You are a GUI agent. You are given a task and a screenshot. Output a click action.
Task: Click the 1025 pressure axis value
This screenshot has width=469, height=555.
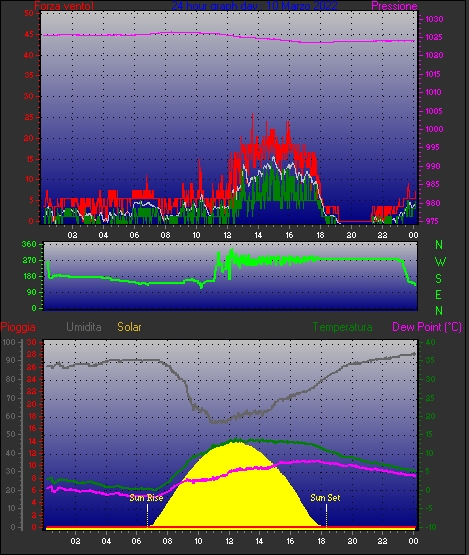pyautogui.click(x=434, y=37)
